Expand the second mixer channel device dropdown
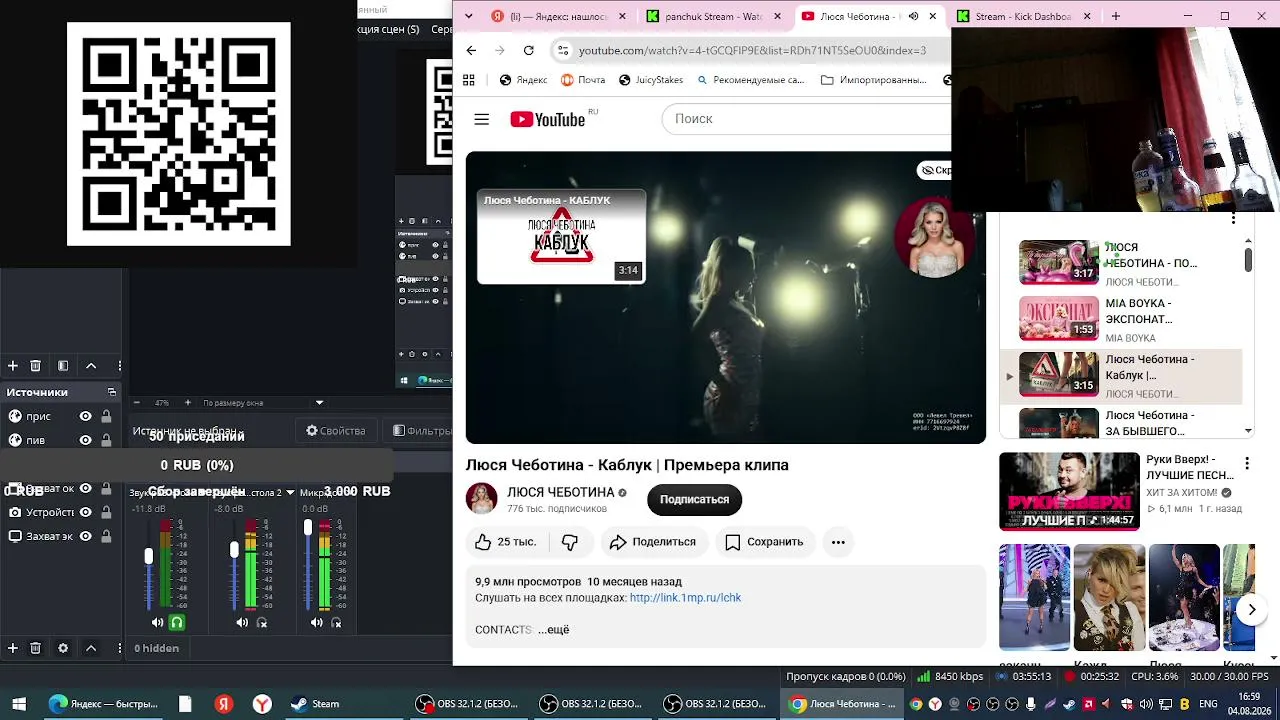Screen dimensions: 1280x720 [x=290, y=492]
